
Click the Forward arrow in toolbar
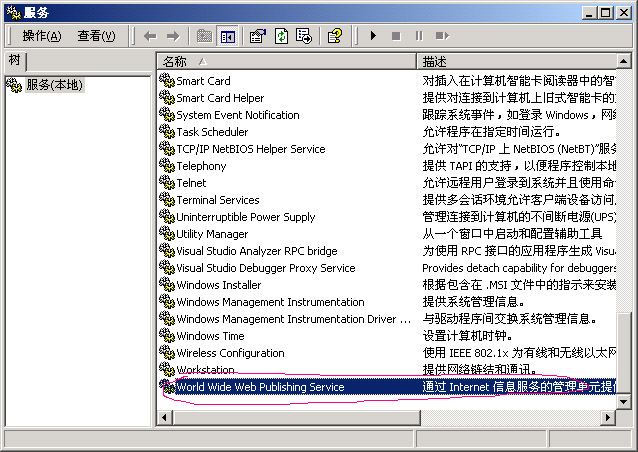point(173,36)
